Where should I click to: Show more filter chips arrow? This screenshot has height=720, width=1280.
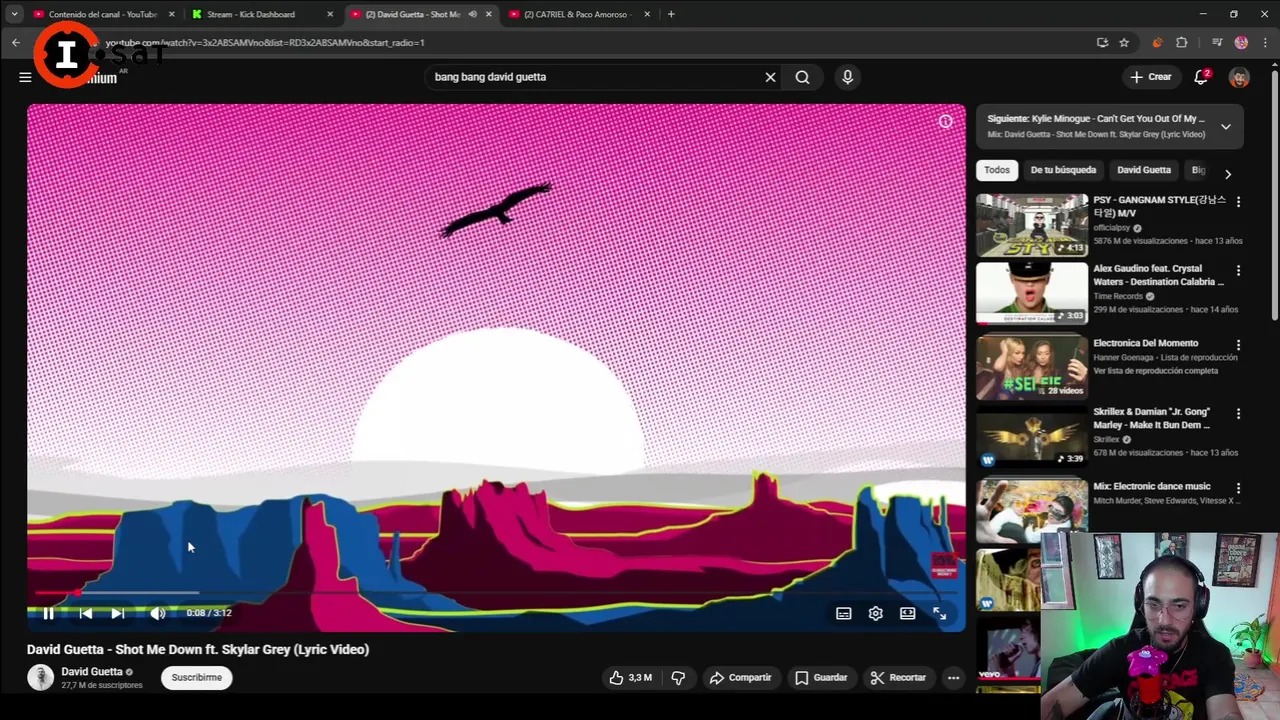tap(1228, 173)
